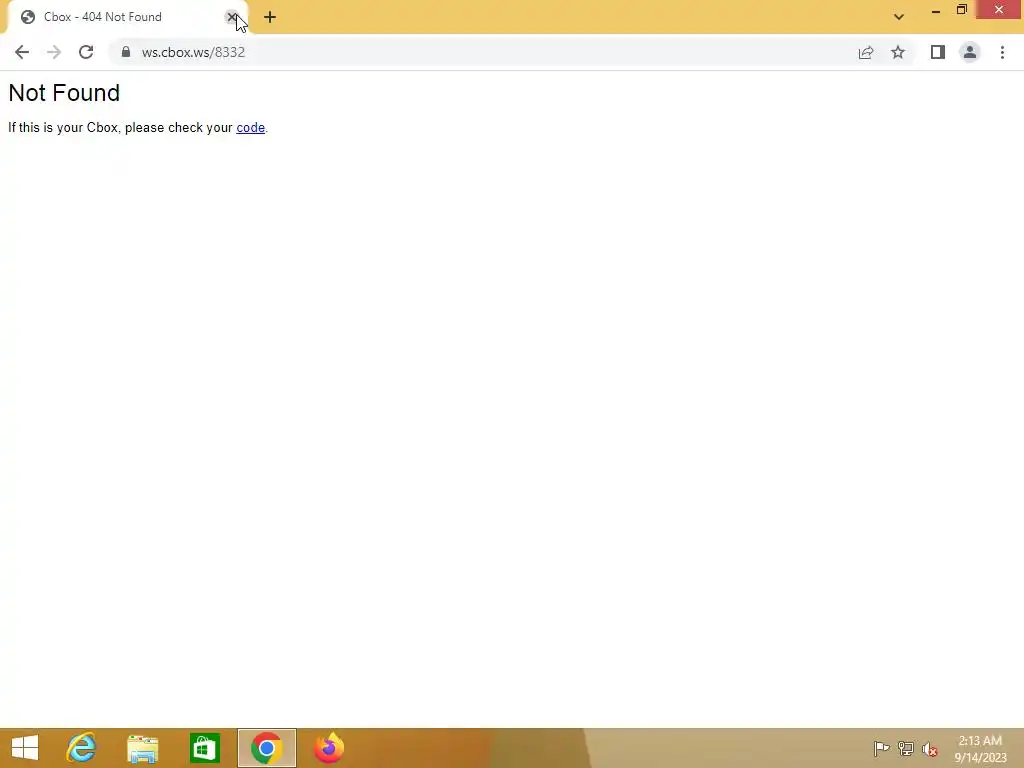Open the clock showing 2:13 AM
Viewport: 1024px width, 768px height.
(980, 749)
